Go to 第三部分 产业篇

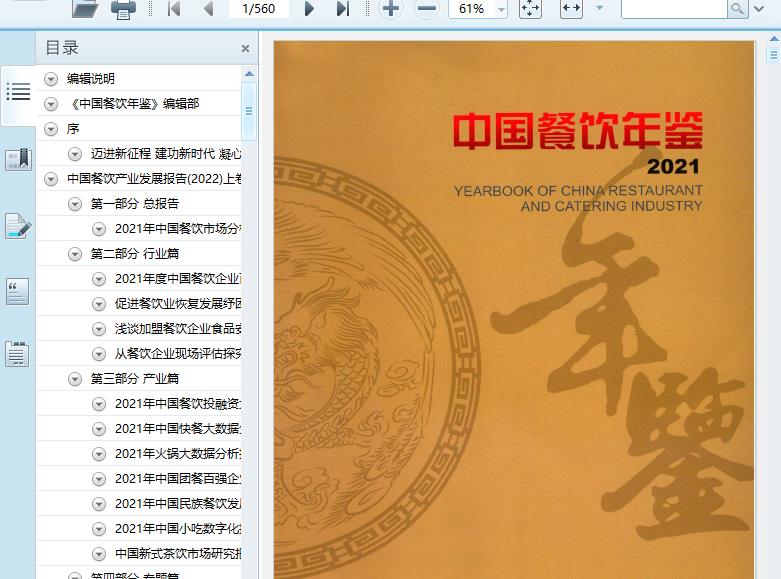(x=134, y=379)
